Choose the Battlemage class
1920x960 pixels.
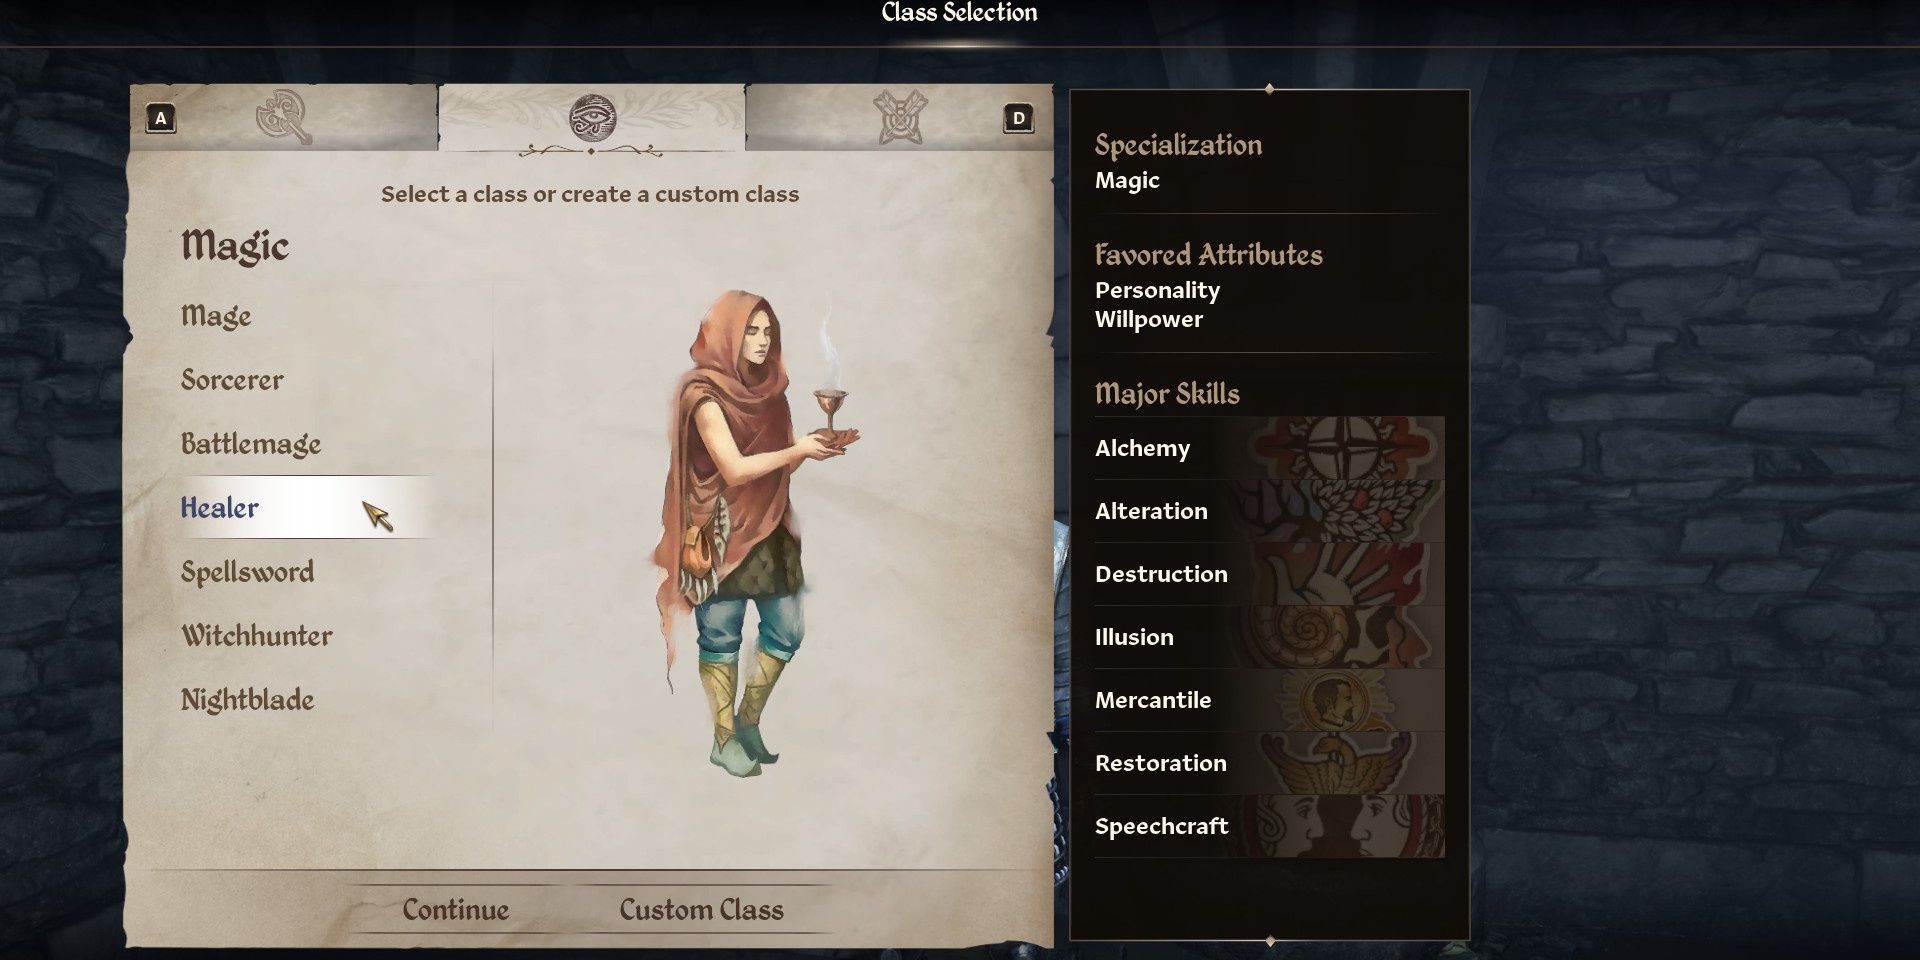[x=251, y=444]
